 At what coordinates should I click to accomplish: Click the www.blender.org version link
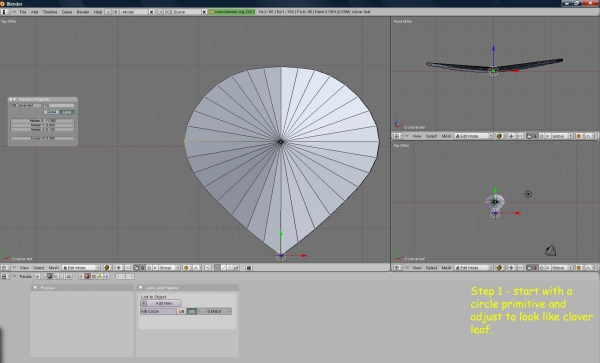(232, 12)
